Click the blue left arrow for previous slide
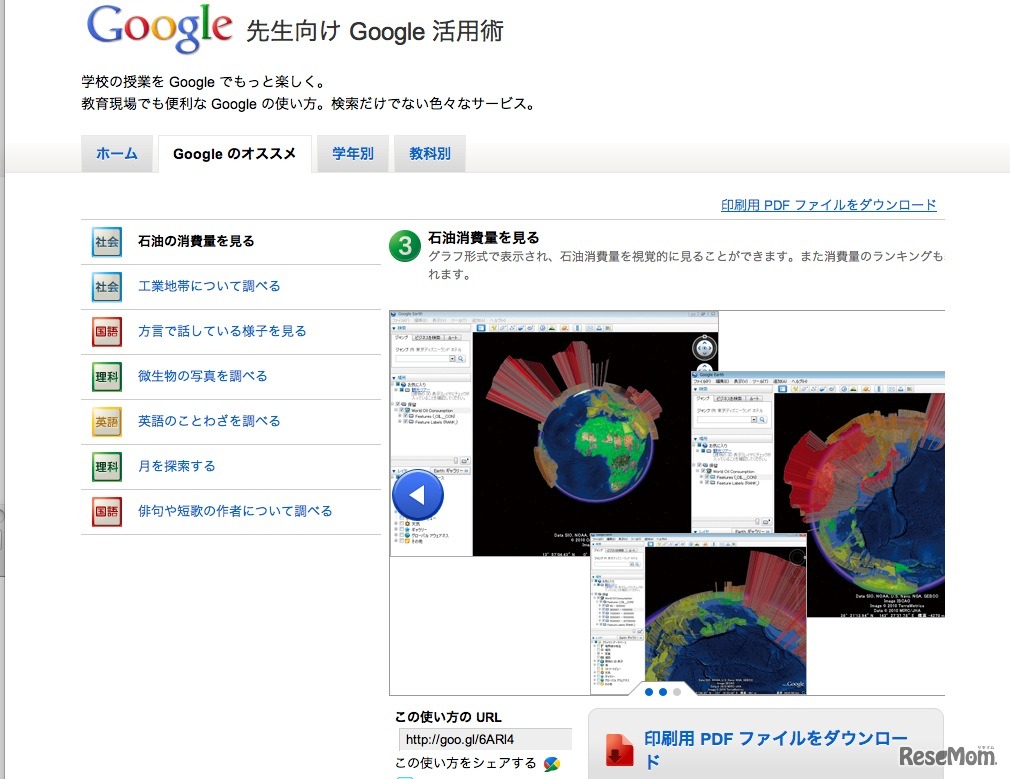The image size is (1010, 779). point(418,494)
